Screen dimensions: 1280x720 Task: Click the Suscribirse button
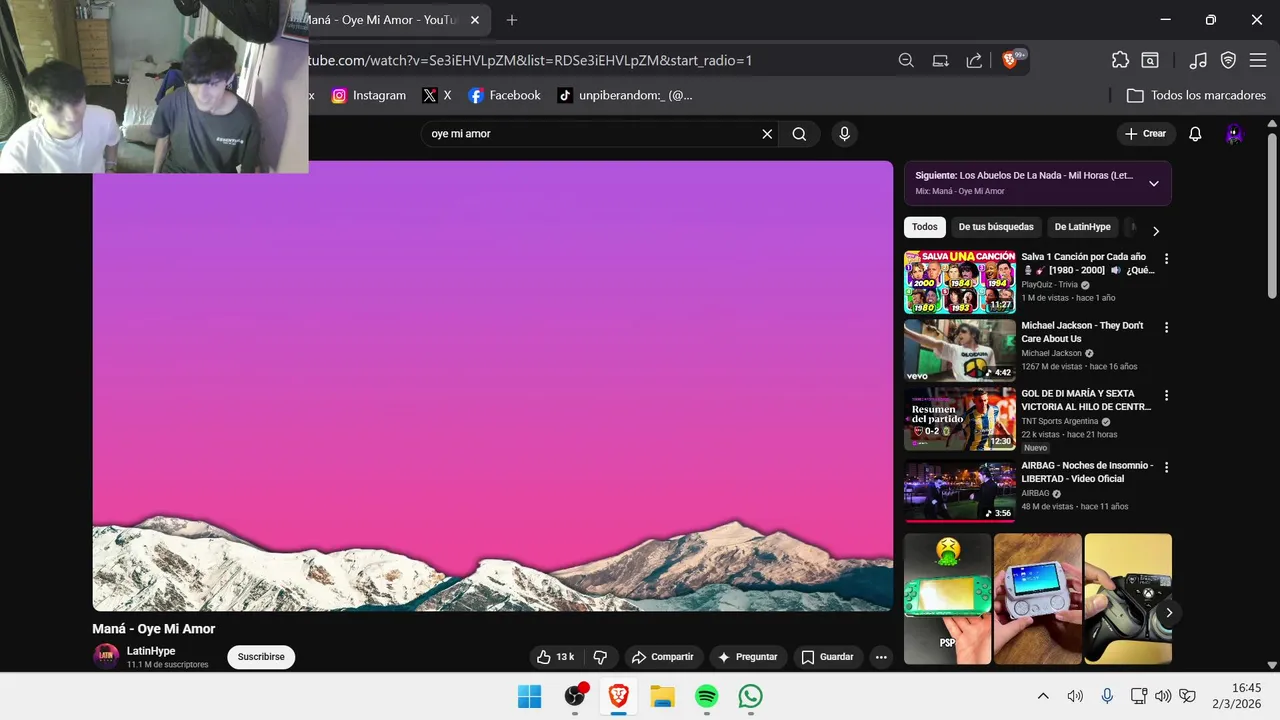pos(261,657)
